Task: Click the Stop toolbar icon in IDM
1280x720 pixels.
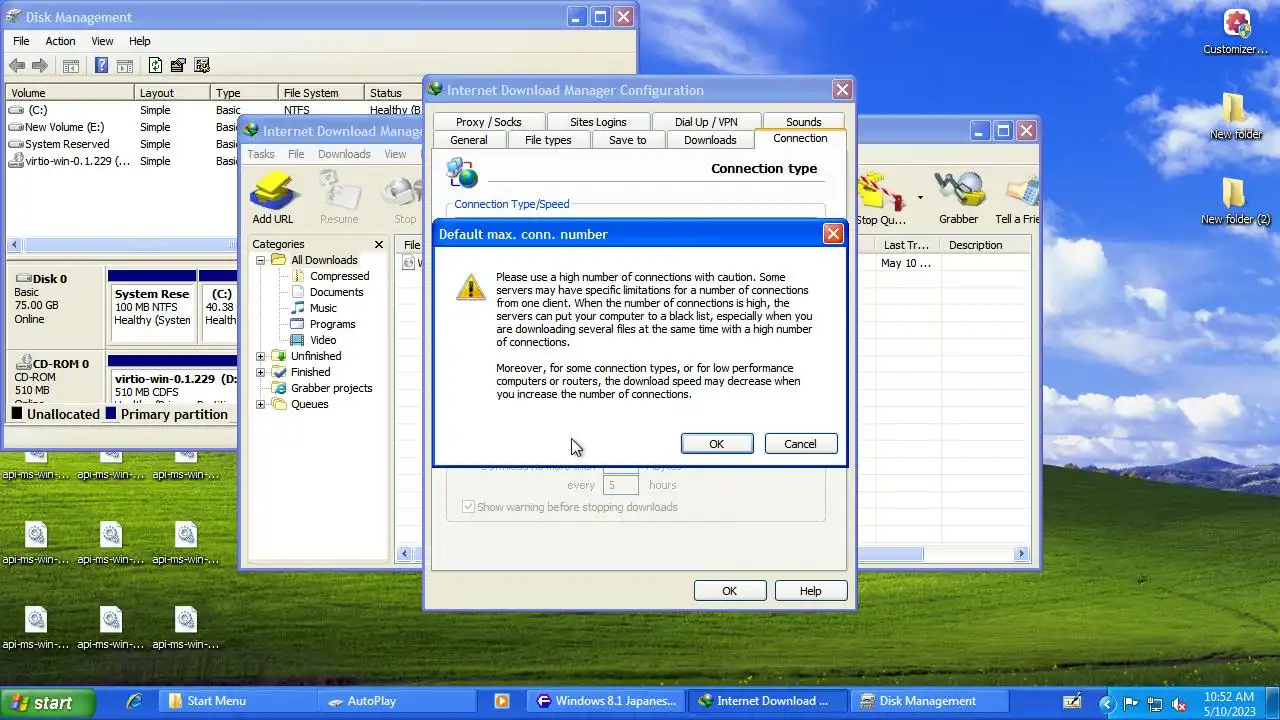Action: click(404, 197)
